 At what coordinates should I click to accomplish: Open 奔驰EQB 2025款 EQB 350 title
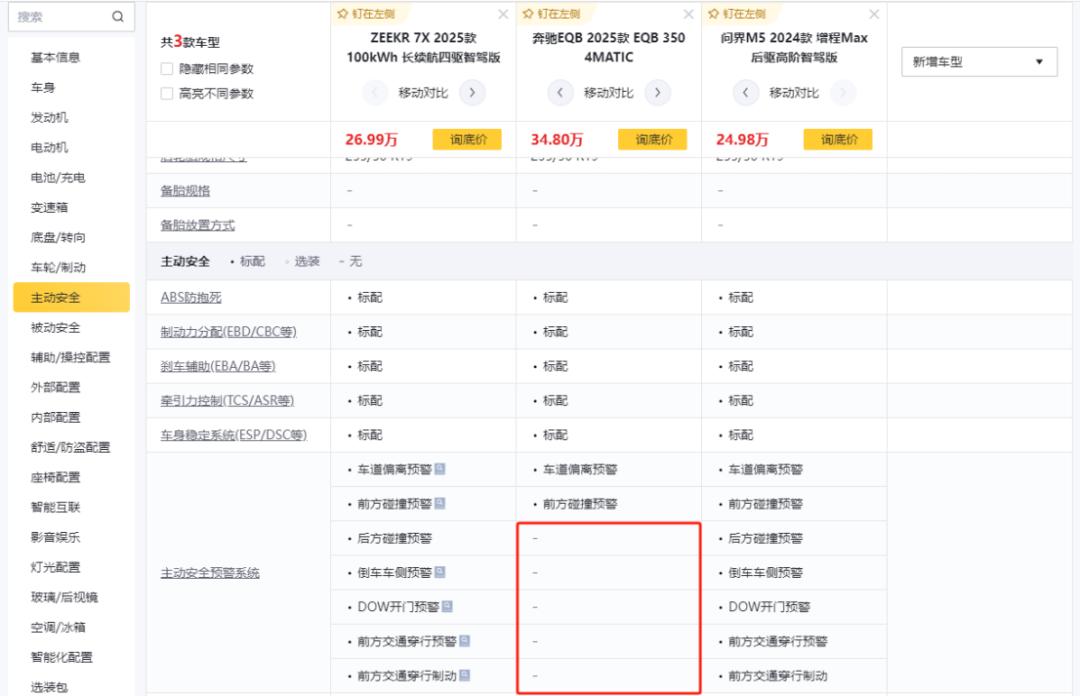pos(609,48)
